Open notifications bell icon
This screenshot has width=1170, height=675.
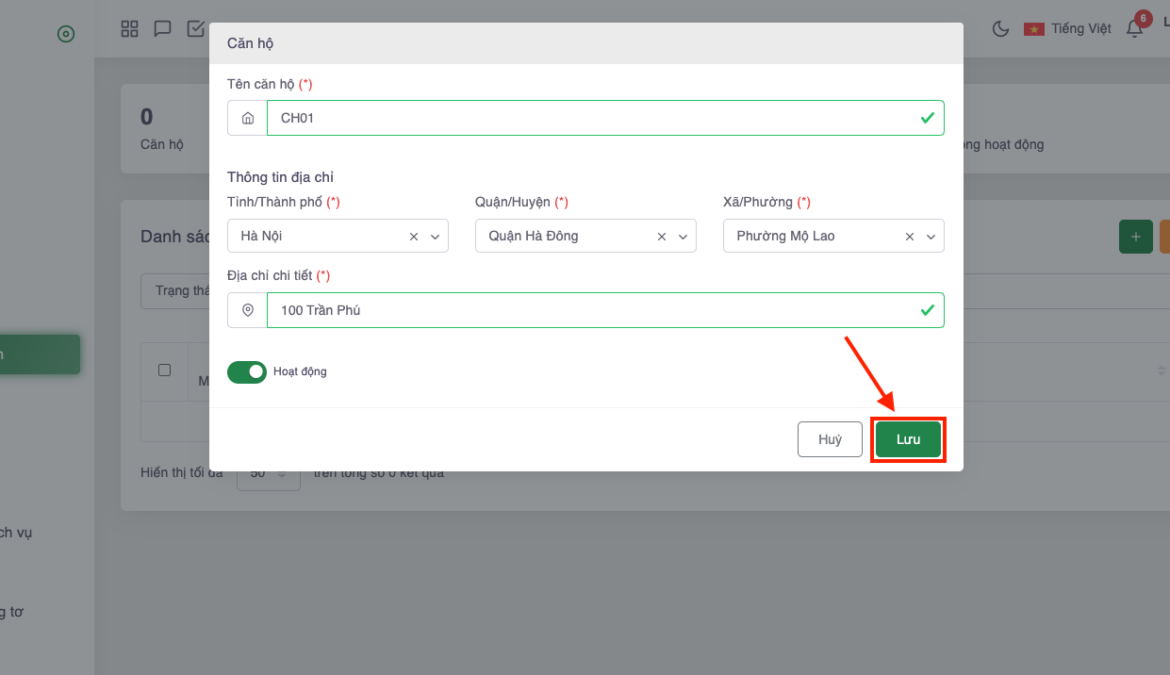pyautogui.click(x=1134, y=29)
